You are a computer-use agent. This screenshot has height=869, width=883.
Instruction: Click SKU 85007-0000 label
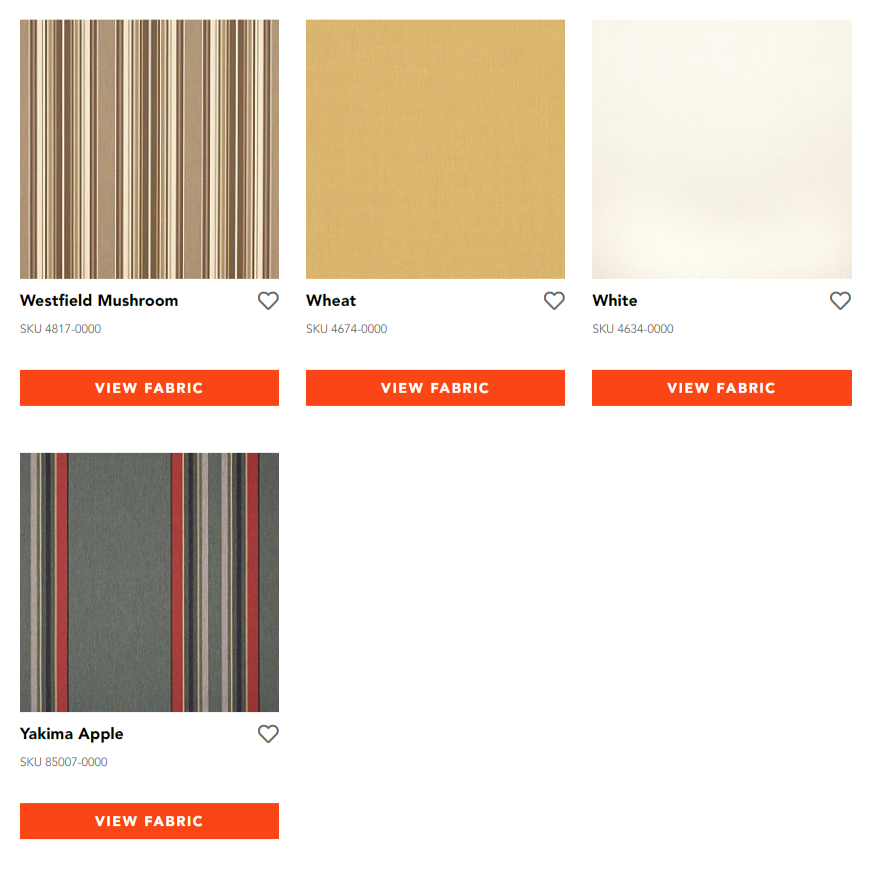tap(64, 762)
